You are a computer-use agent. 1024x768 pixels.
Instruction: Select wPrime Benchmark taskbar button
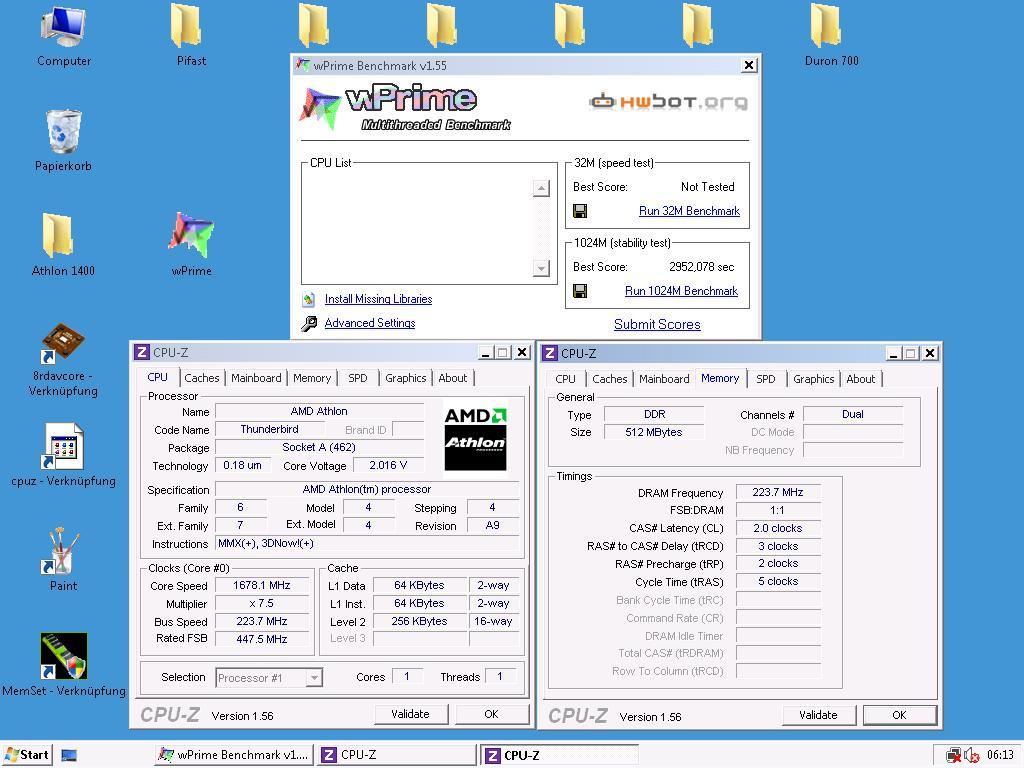coord(235,755)
